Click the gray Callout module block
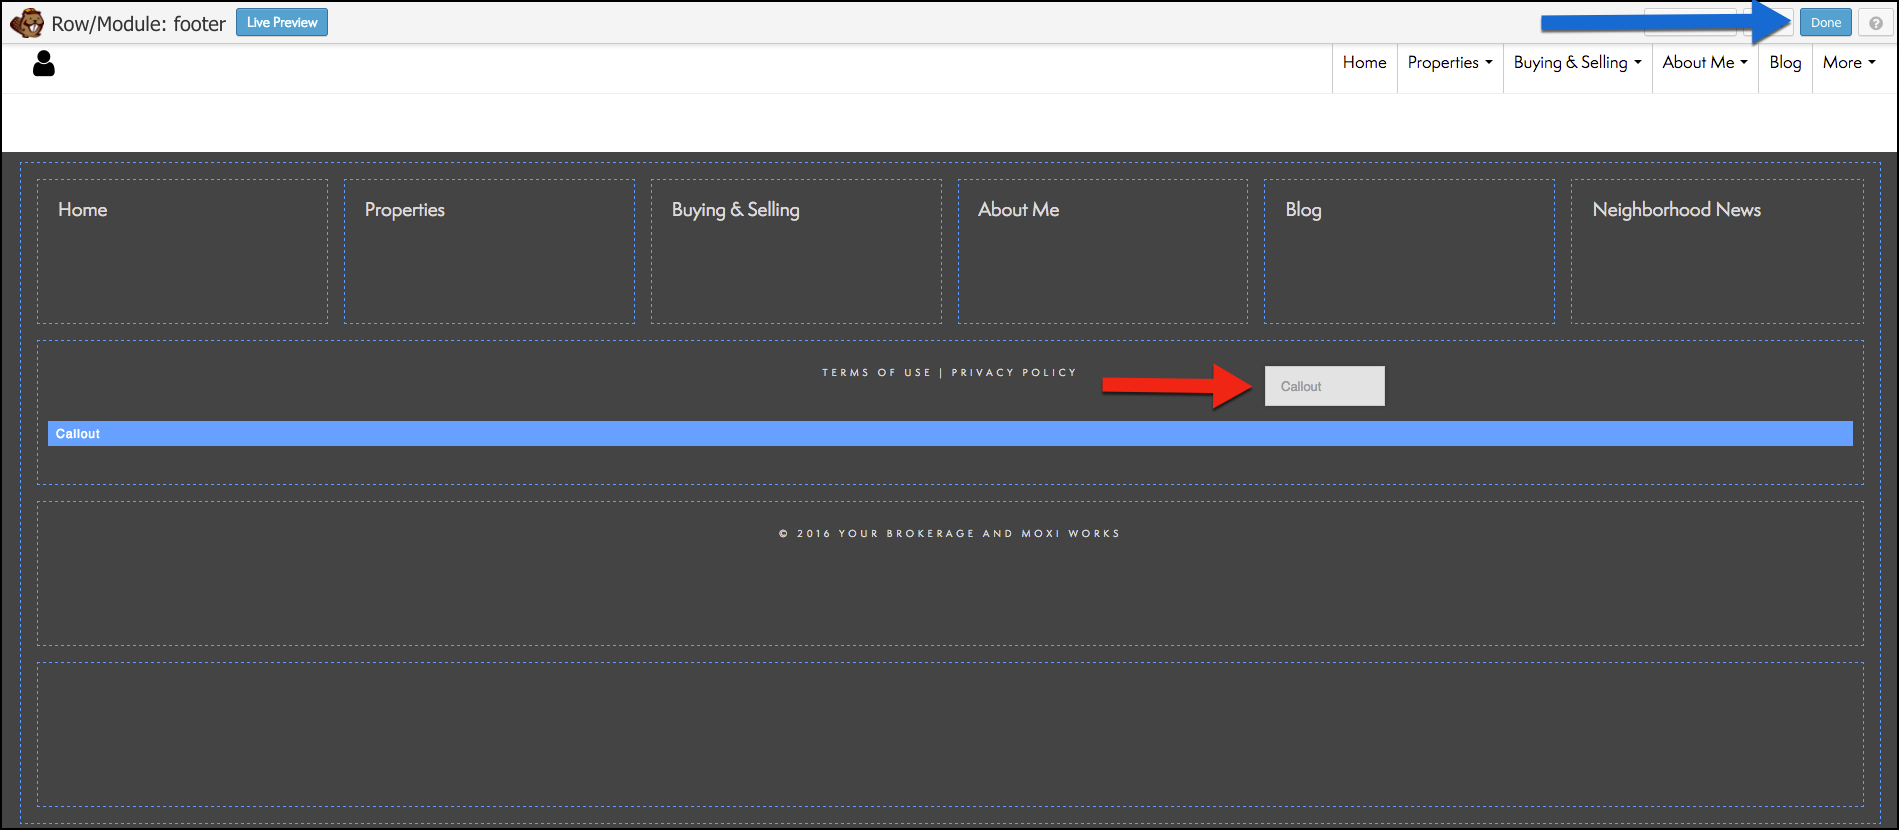The height and width of the screenshot is (830, 1899). (x=1324, y=386)
